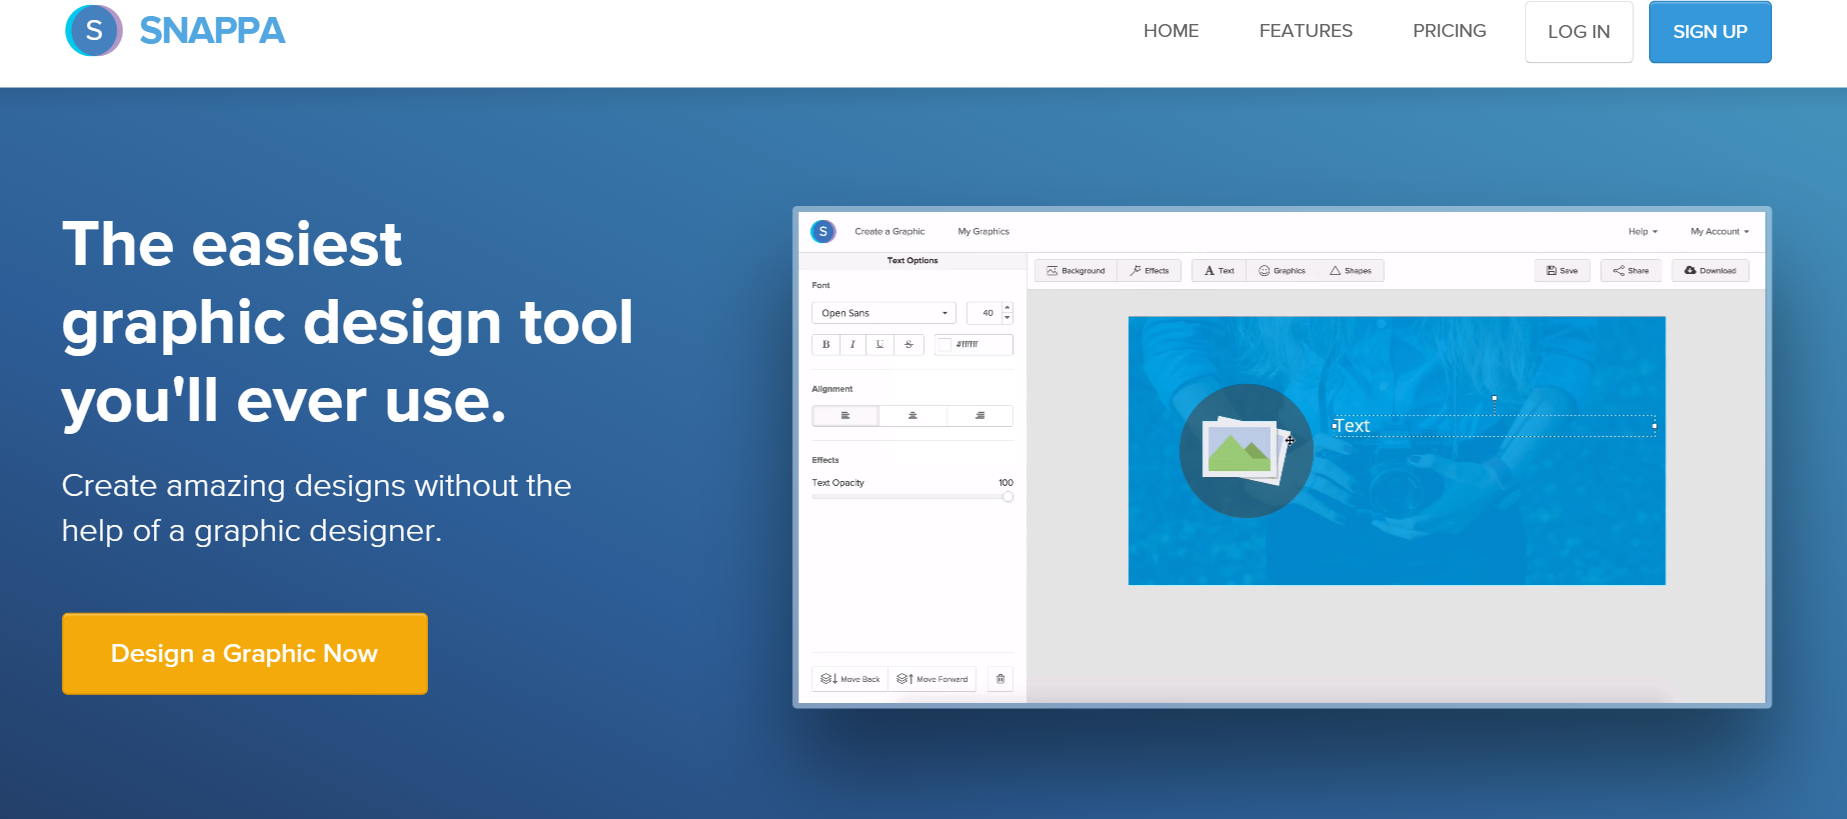Toggle italic text formatting
The image size is (1847, 819).
click(852, 344)
